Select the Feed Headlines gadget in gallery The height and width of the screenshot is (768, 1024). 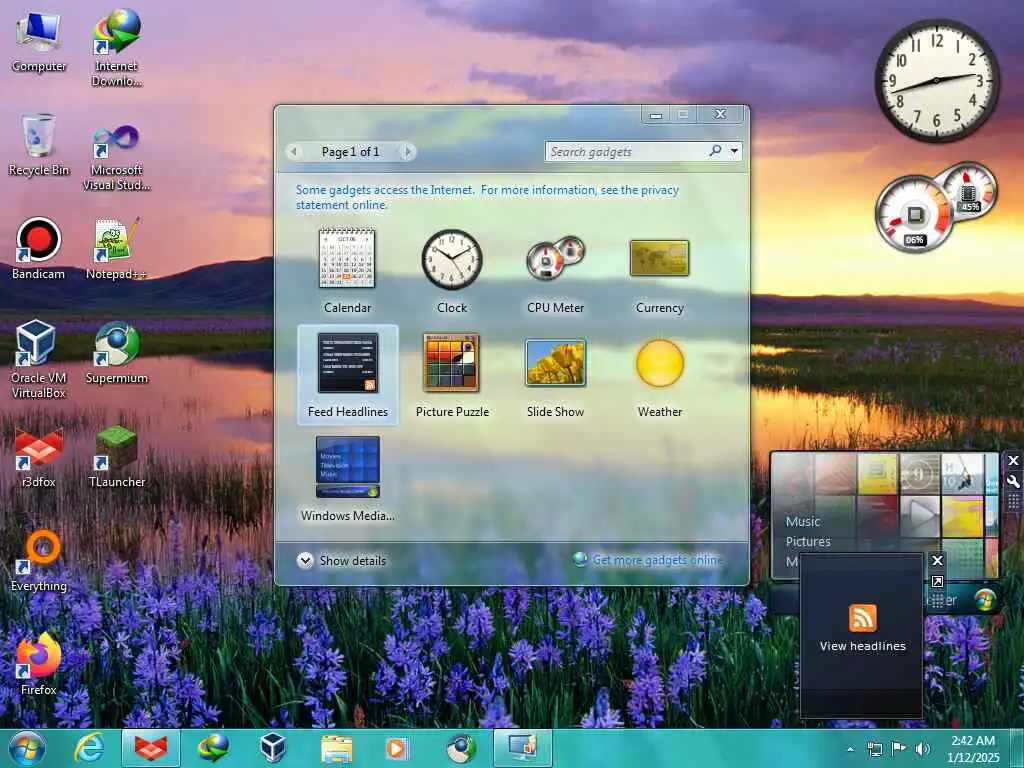347,375
